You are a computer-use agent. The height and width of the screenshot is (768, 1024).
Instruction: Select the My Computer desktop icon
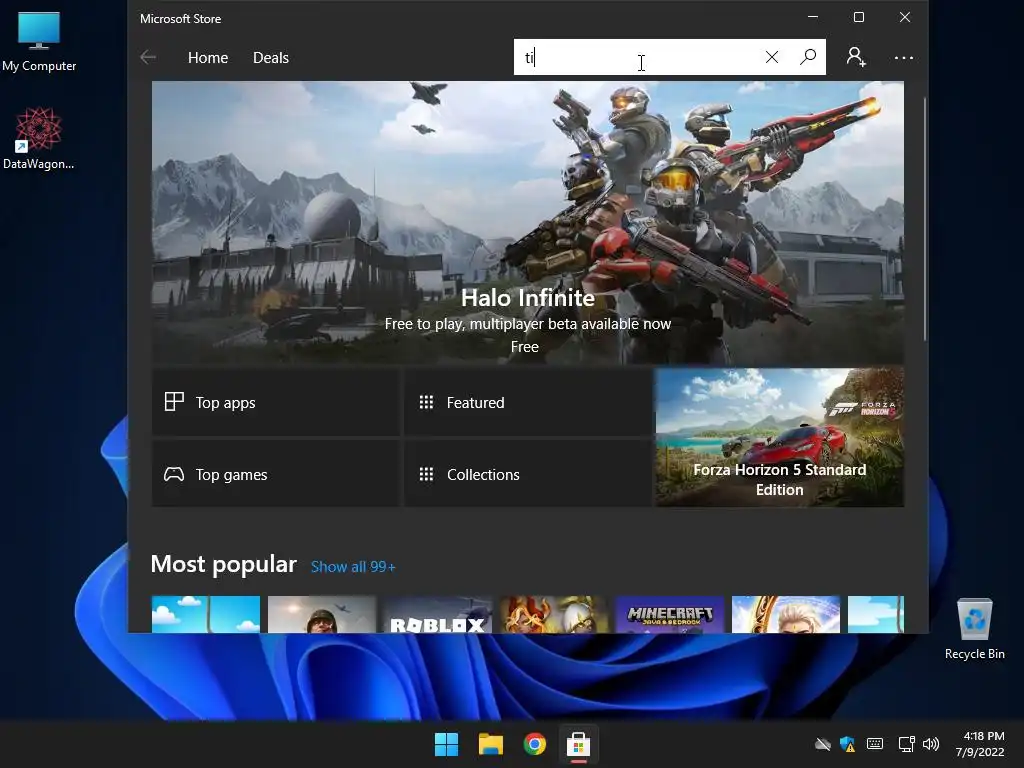[x=39, y=42]
